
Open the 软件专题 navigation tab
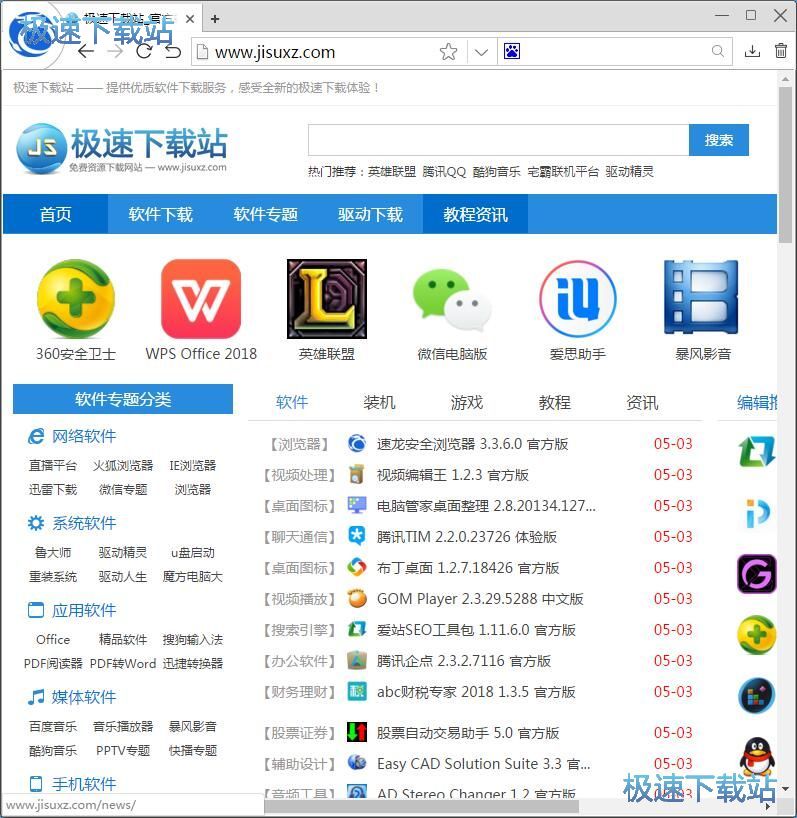pyautogui.click(x=265, y=214)
